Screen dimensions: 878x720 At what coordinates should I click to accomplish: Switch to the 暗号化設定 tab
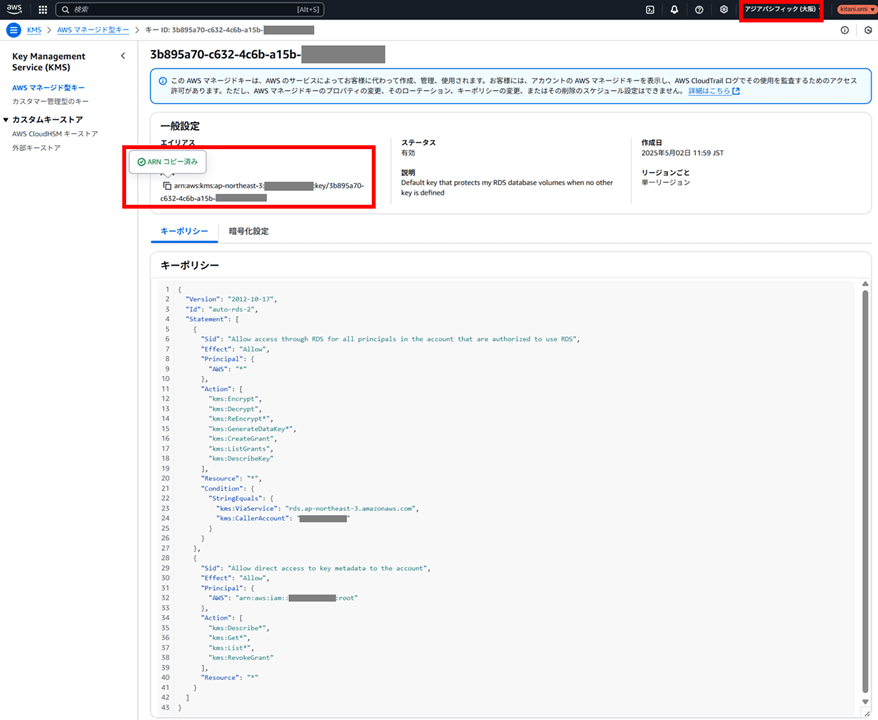pyautogui.click(x=249, y=231)
